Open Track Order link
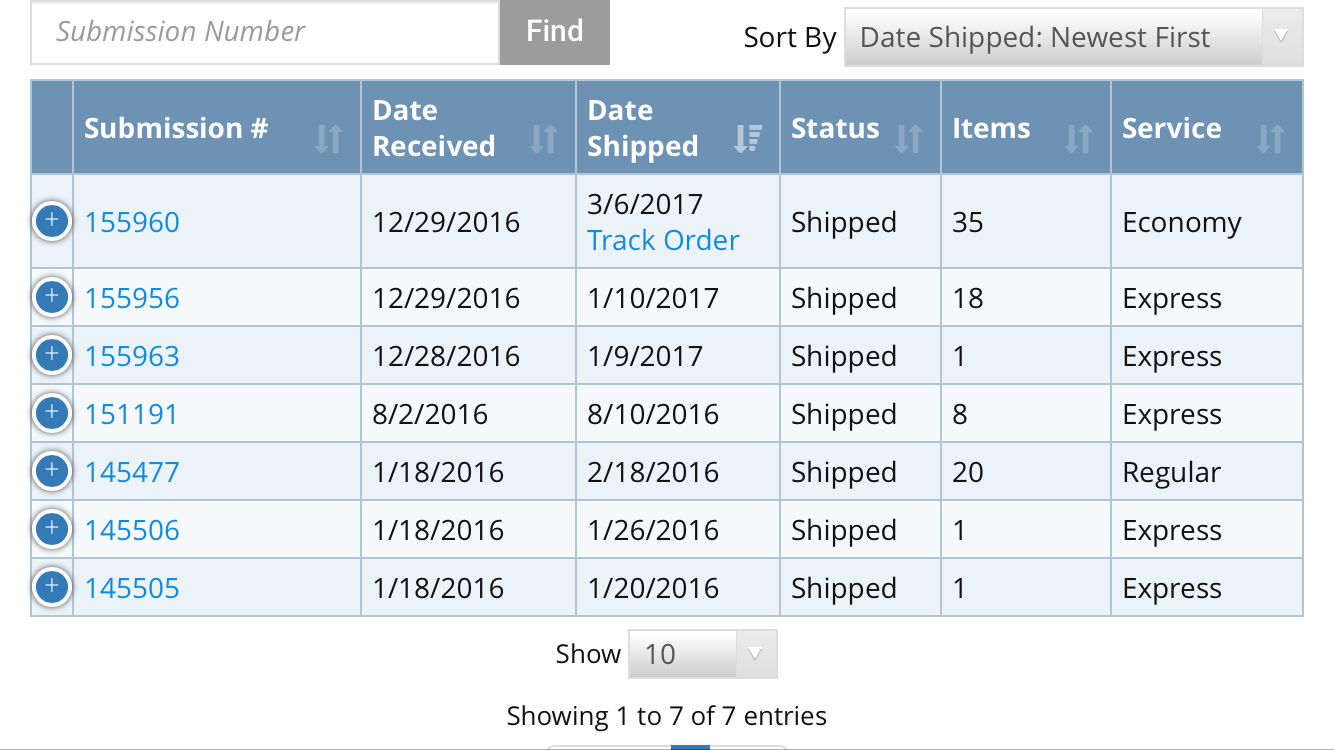The image size is (1334, 750). (x=663, y=240)
